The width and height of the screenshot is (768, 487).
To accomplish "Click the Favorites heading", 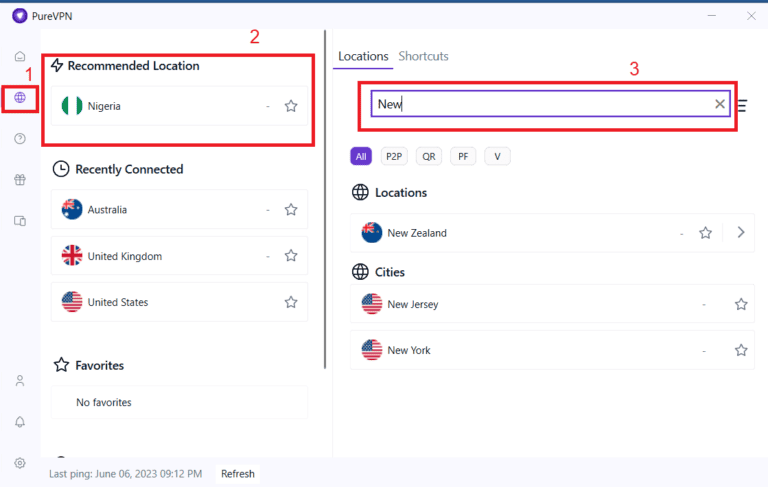I will coord(99,365).
